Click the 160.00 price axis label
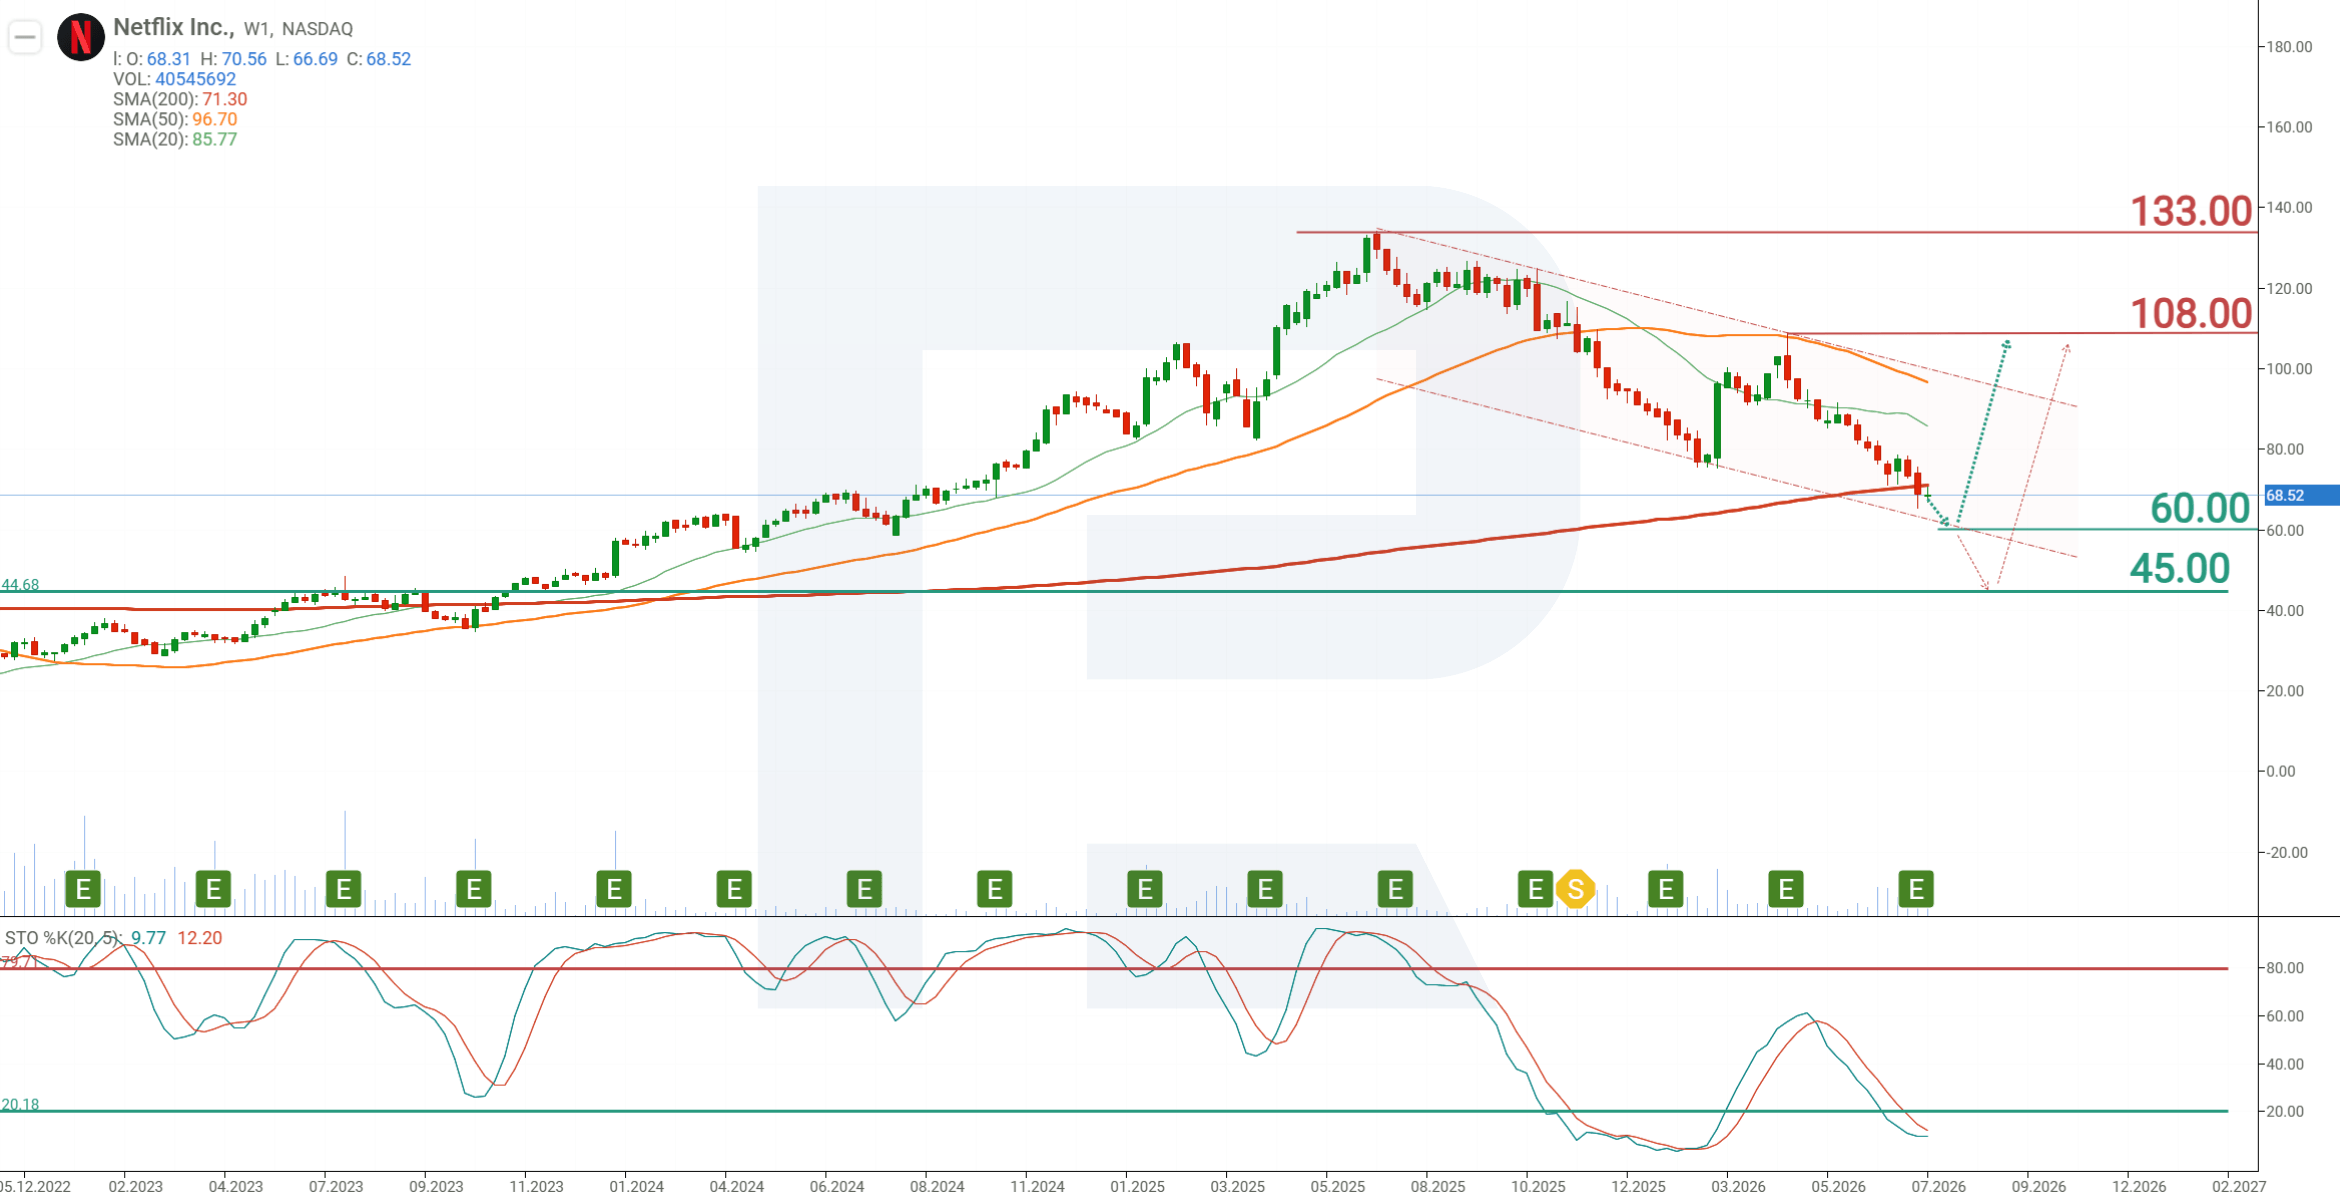 click(x=2289, y=127)
